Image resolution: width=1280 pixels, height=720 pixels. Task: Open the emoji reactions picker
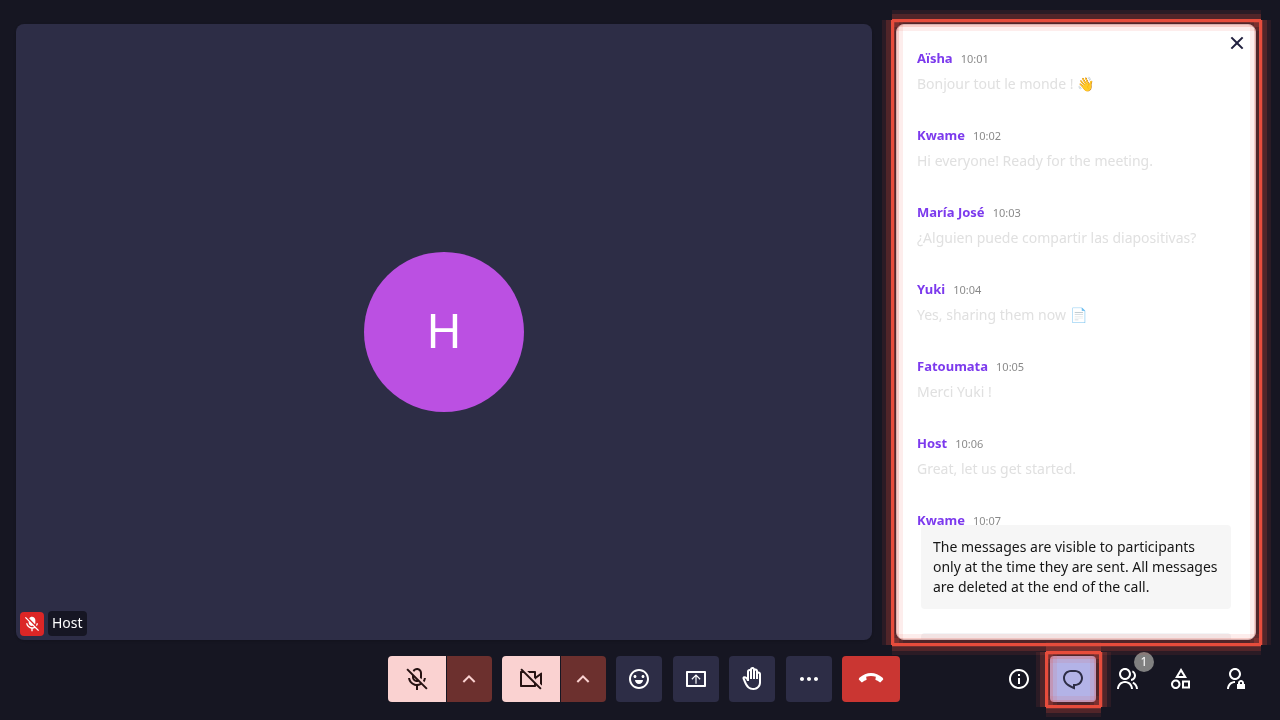point(639,679)
